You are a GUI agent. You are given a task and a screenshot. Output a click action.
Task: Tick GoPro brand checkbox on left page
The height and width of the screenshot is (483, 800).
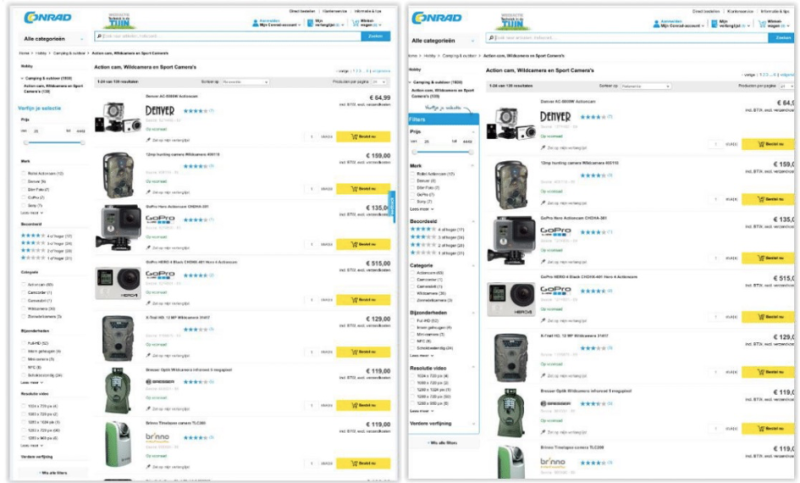pos(23,197)
